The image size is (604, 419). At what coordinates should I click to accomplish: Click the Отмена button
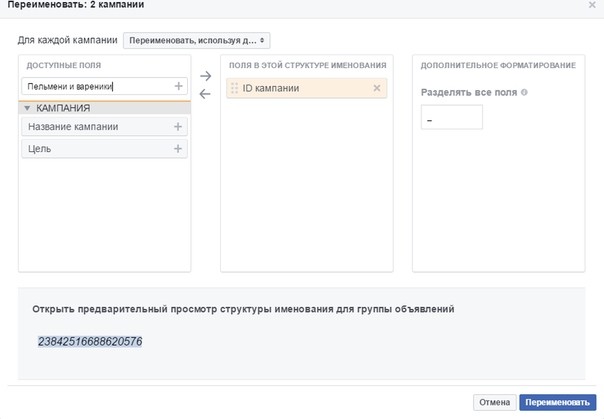click(495, 402)
